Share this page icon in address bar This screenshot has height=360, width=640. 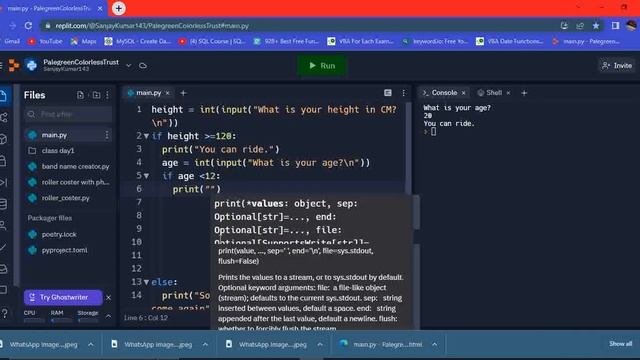[580, 26]
